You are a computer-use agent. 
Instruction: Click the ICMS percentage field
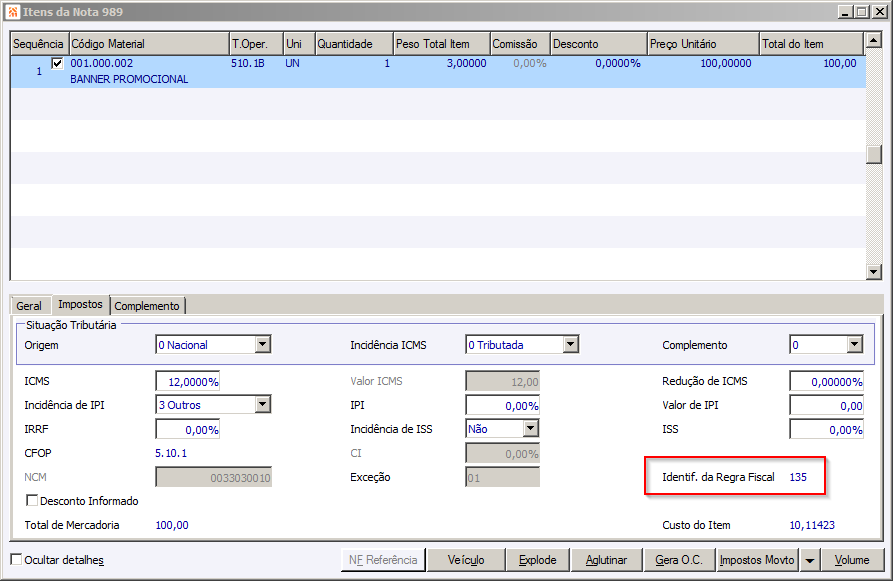(x=188, y=382)
